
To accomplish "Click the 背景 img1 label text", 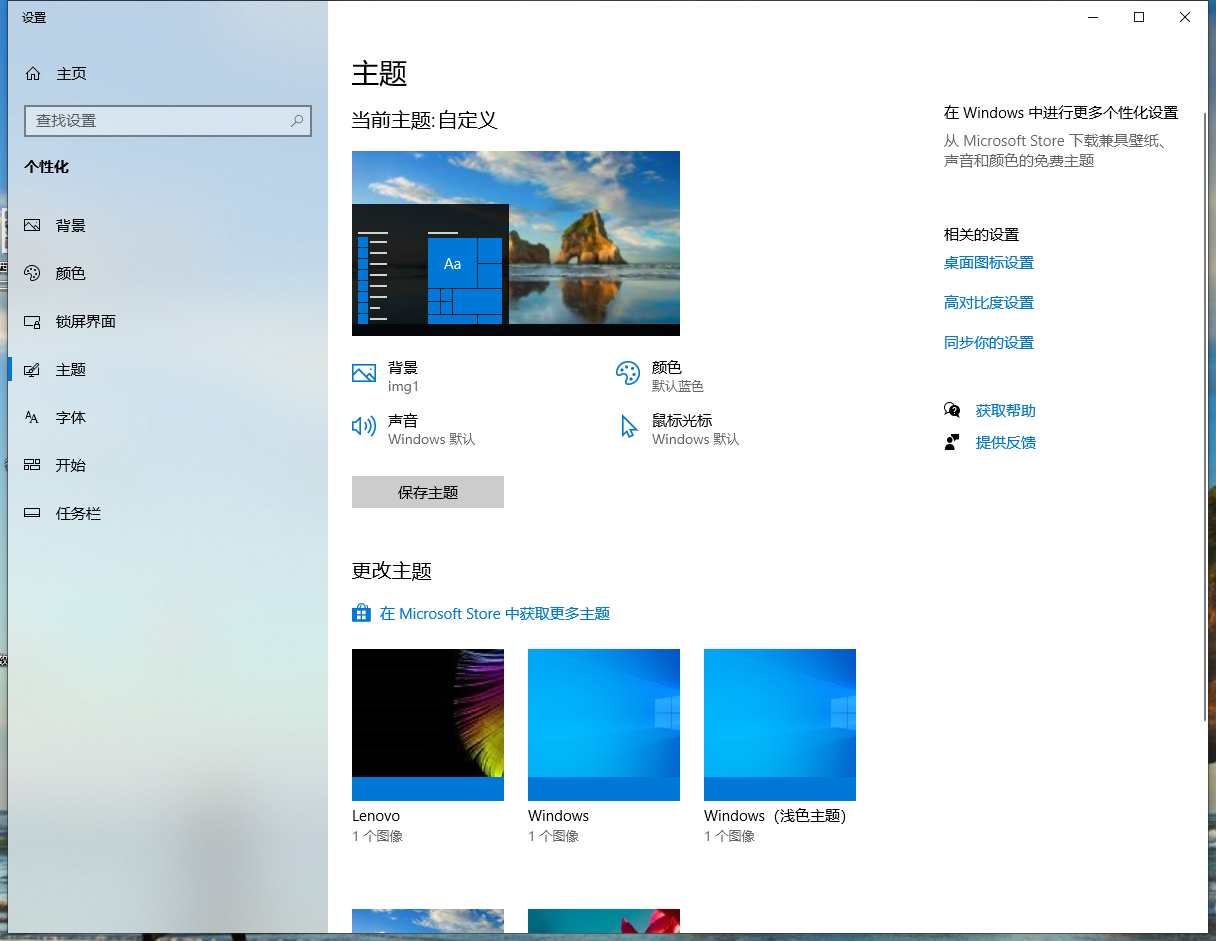I will point(403,376).
